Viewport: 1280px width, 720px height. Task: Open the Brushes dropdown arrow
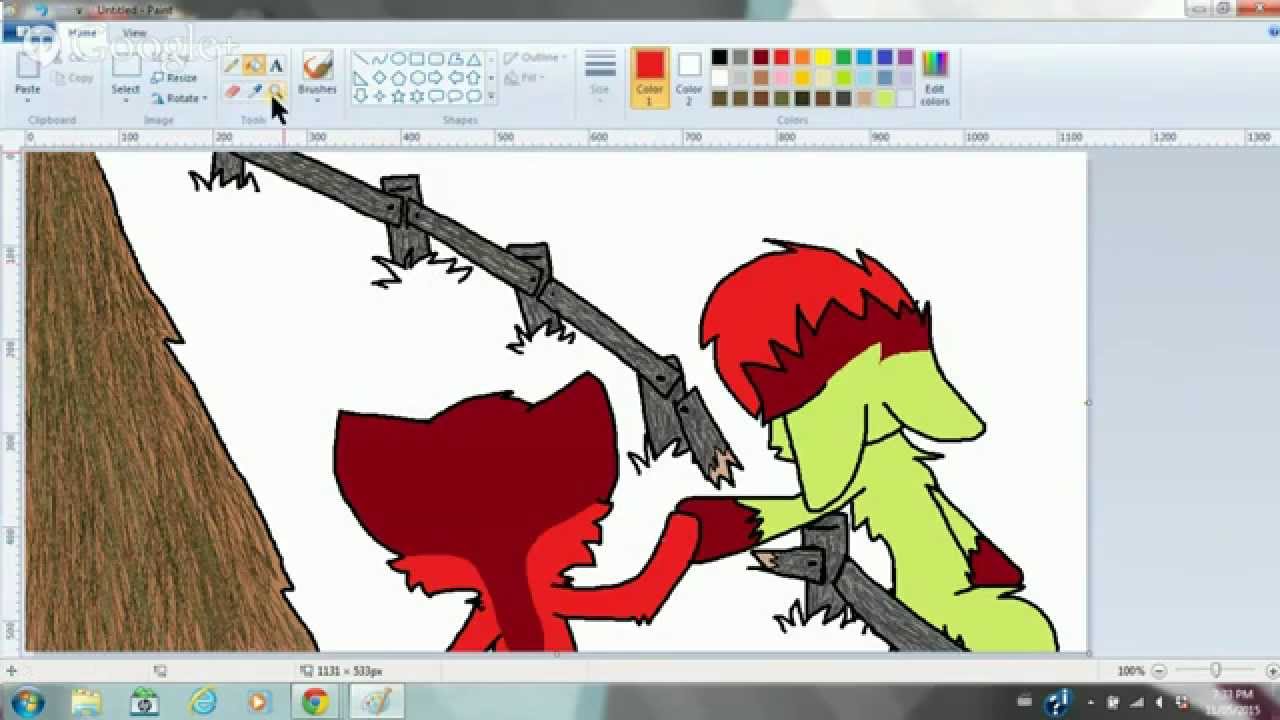(x=317, y=100)
